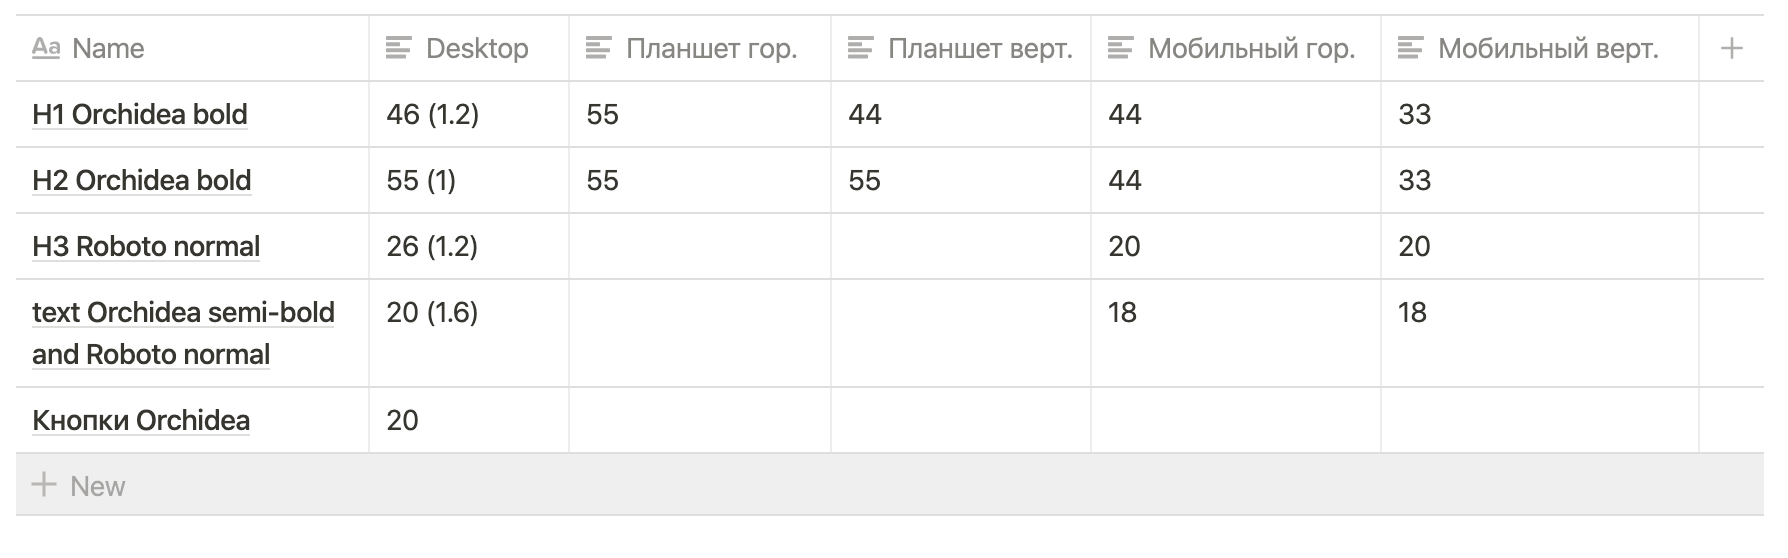Open the Desktop column header menu
The height and width of the screenshot is (558, 1788).
pos(469,48)
